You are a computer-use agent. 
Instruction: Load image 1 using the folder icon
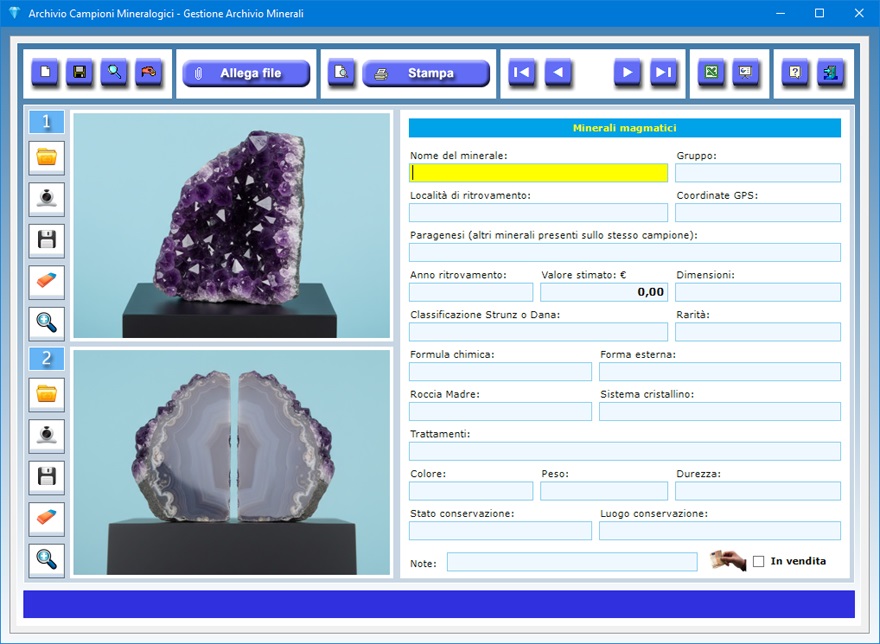[47, 158]
